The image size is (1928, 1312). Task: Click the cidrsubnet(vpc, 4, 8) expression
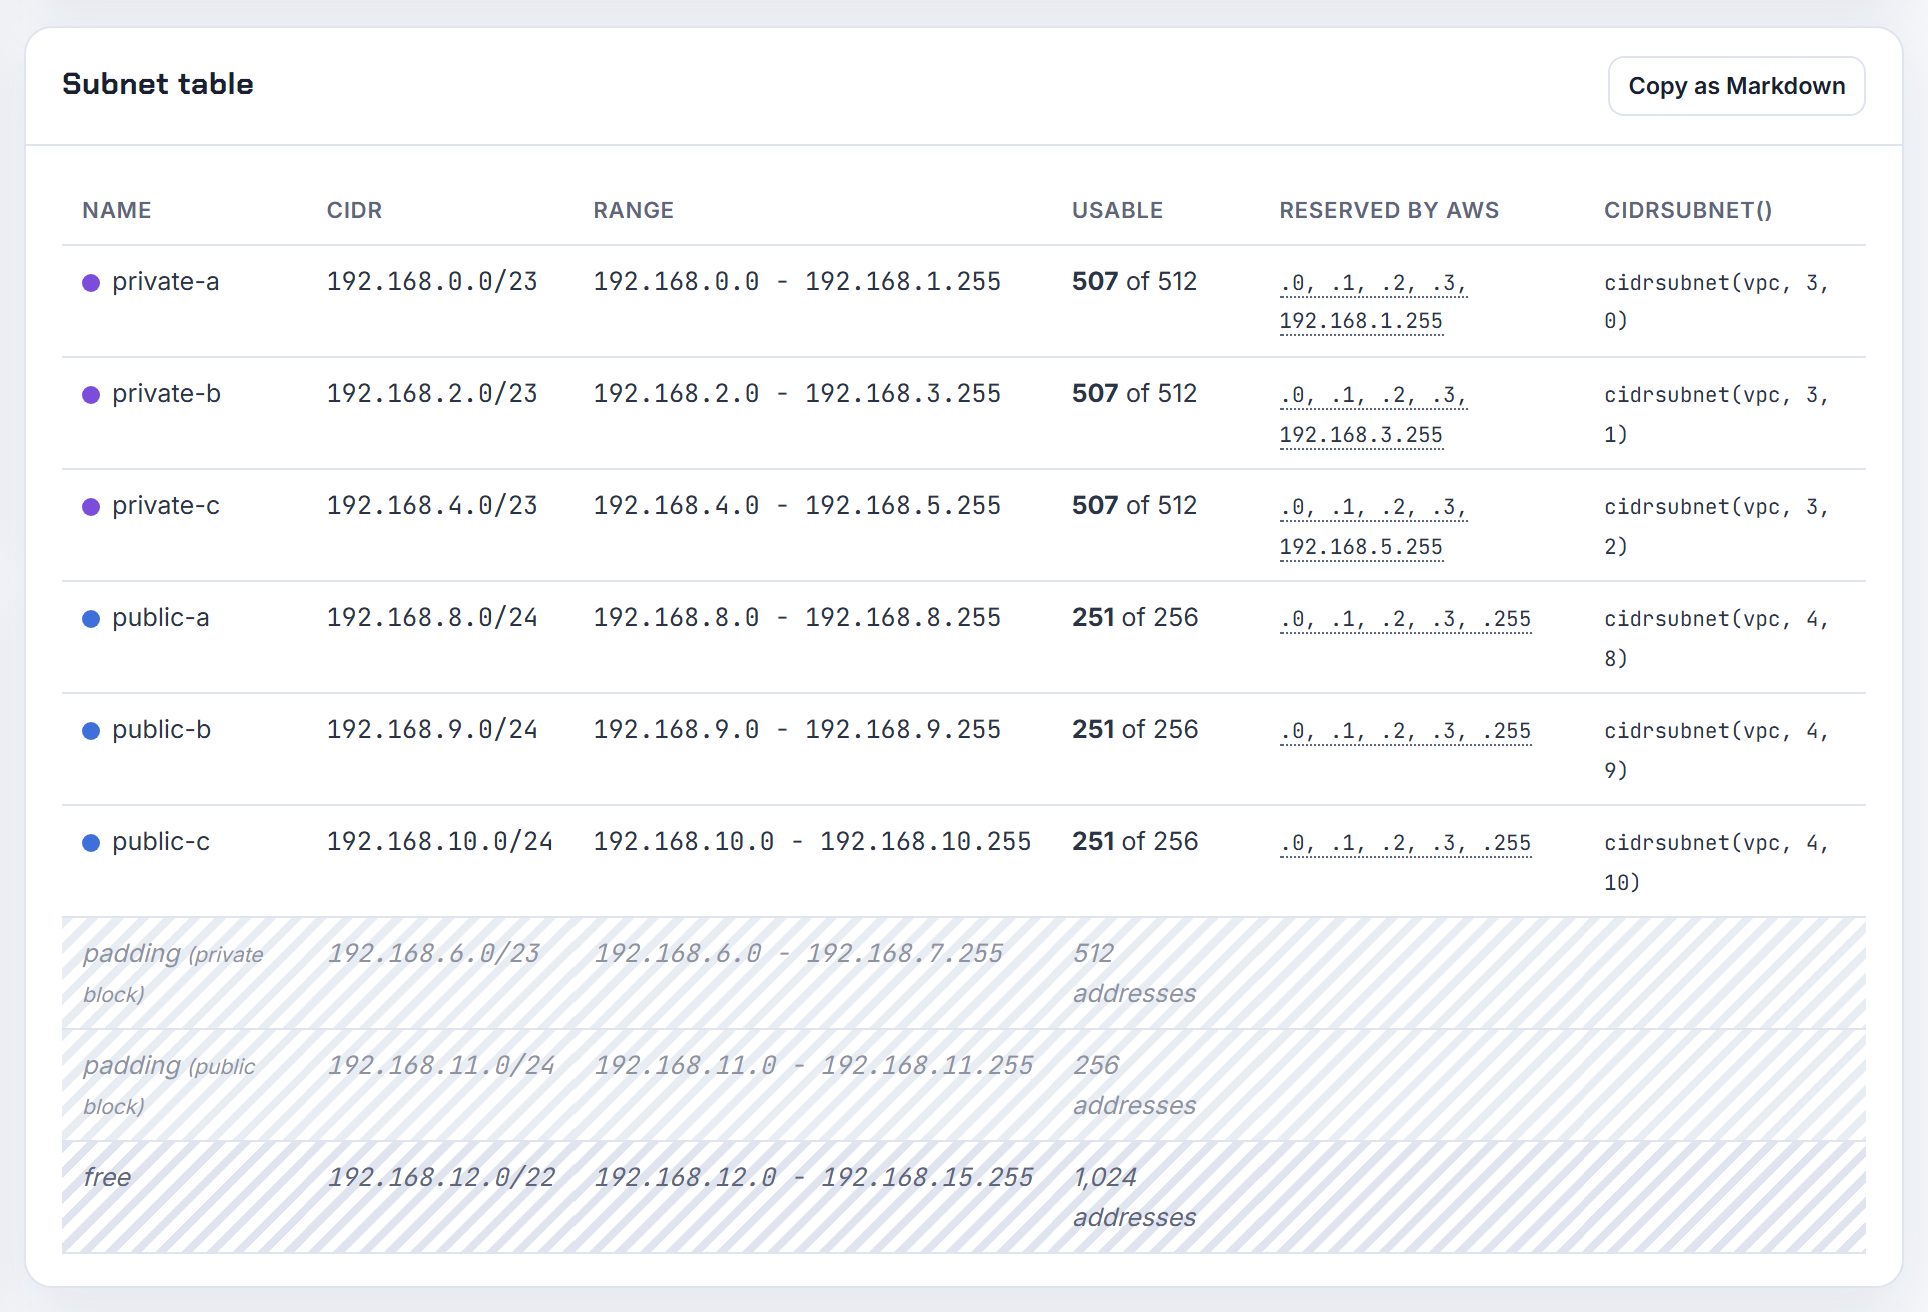1716,638
